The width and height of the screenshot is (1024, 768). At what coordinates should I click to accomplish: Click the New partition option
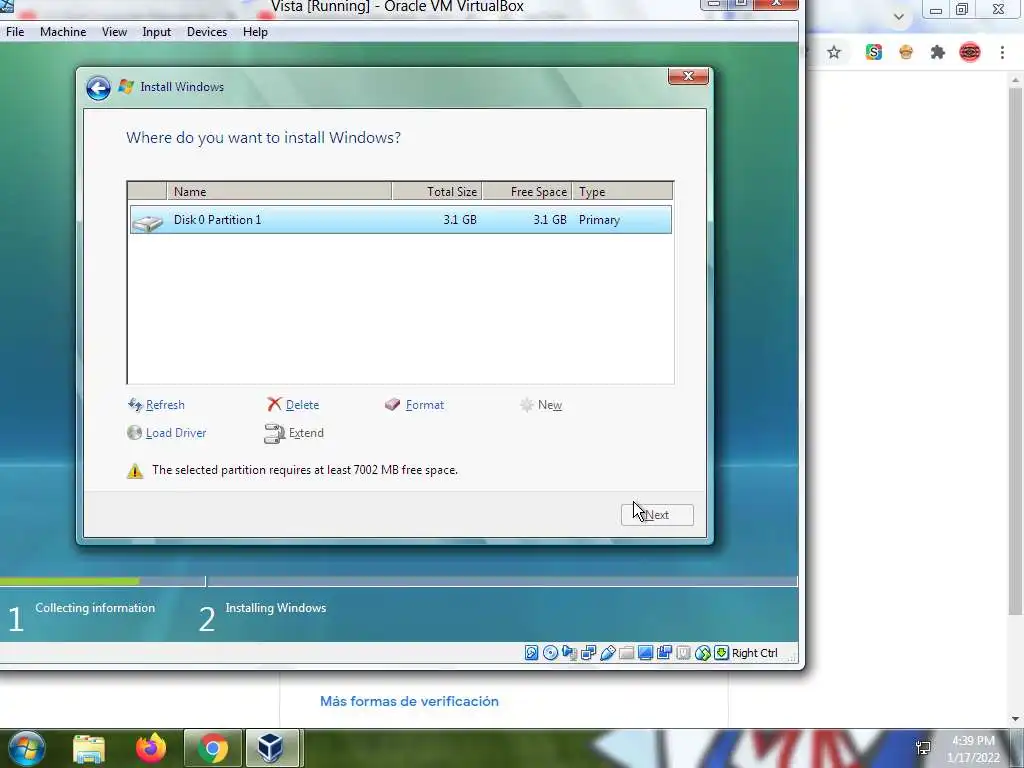tap(541, 405)
